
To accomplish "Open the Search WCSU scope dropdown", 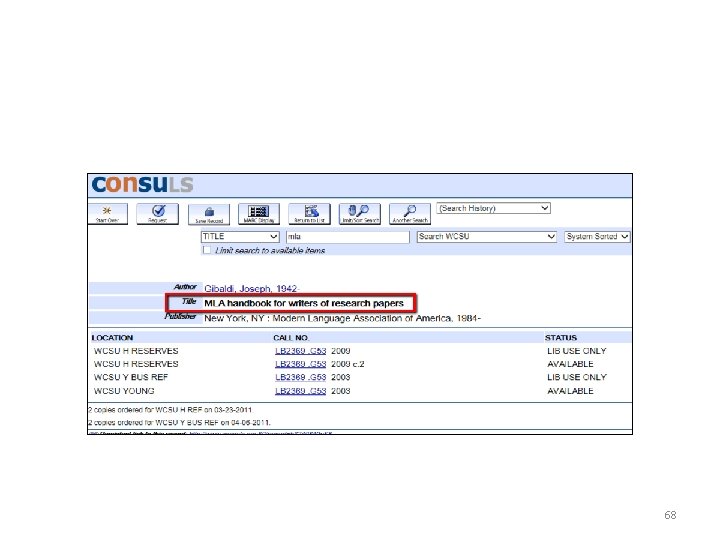I will (x=487, y=237).
